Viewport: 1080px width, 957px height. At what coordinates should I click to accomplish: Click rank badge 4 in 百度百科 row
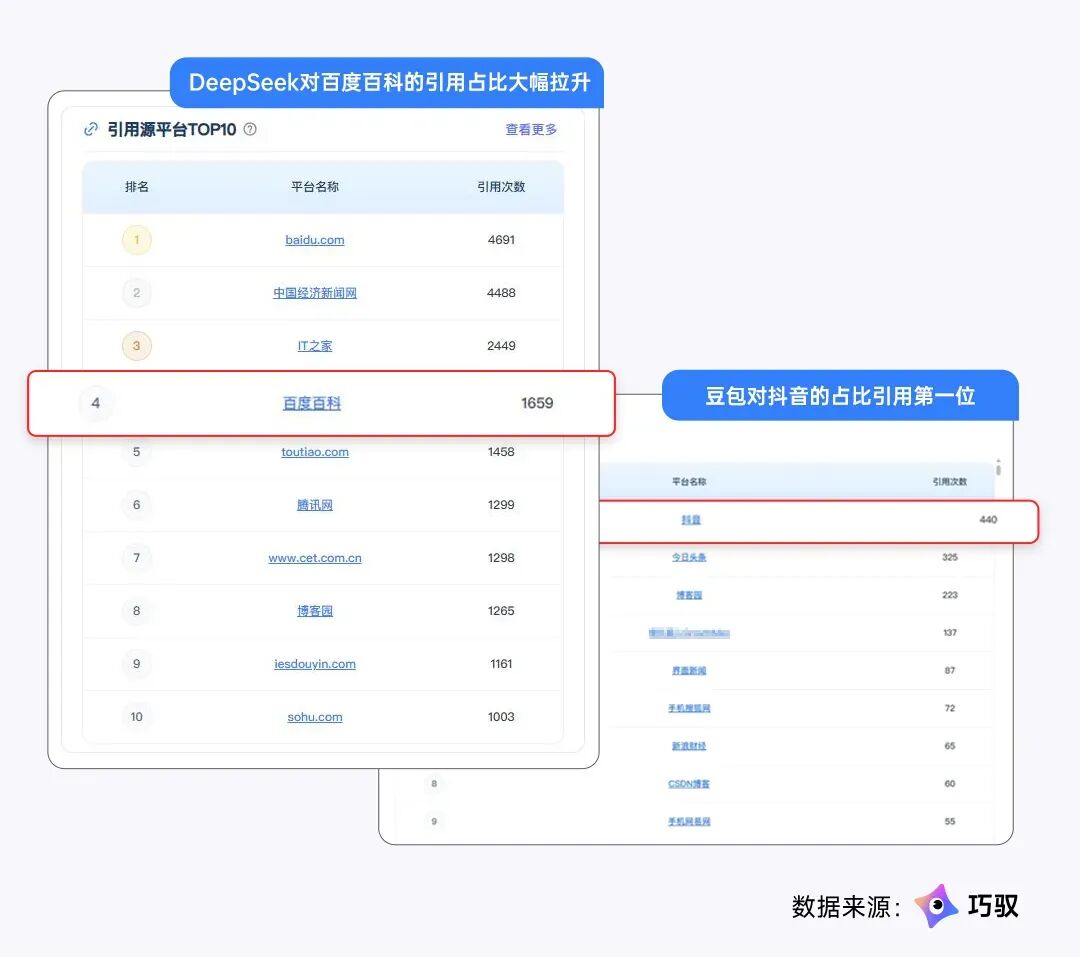point(96,403)
